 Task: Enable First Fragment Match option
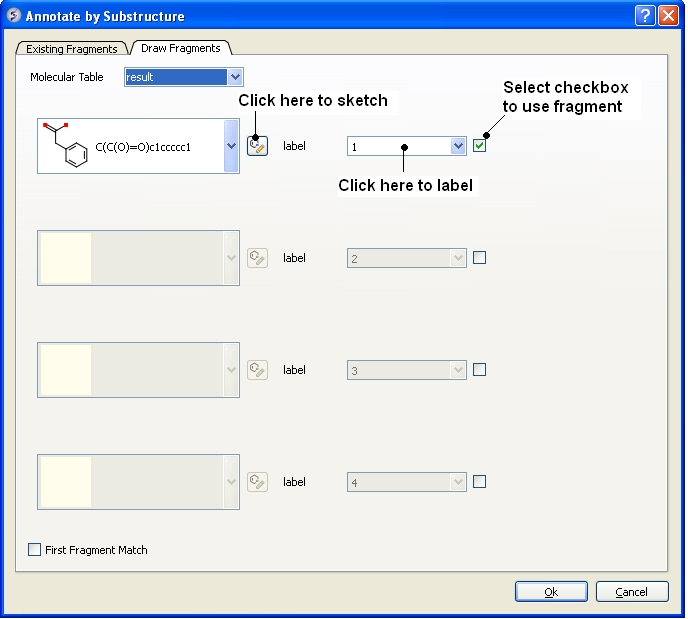[35, 550]
